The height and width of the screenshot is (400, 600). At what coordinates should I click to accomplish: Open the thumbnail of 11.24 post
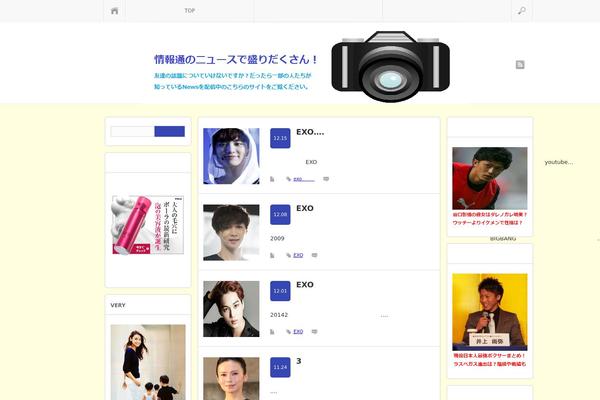pos(231,379)
